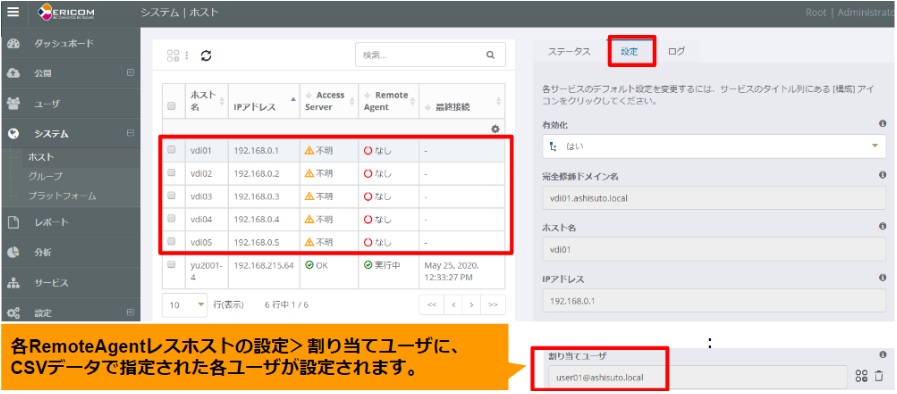Sort by Remote Agent column
Screen dimensions: 897x394
coord(388,101)
